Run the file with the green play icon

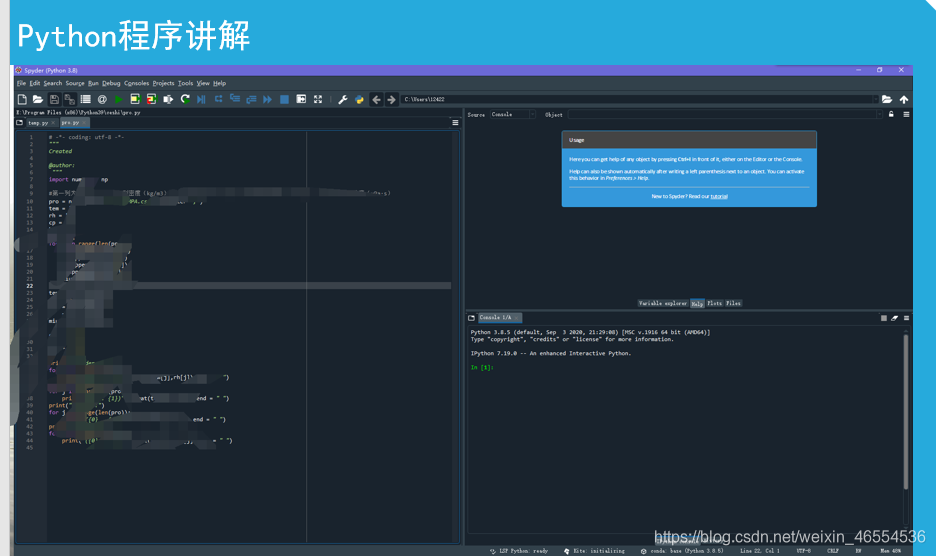click(x=118, y=100)
